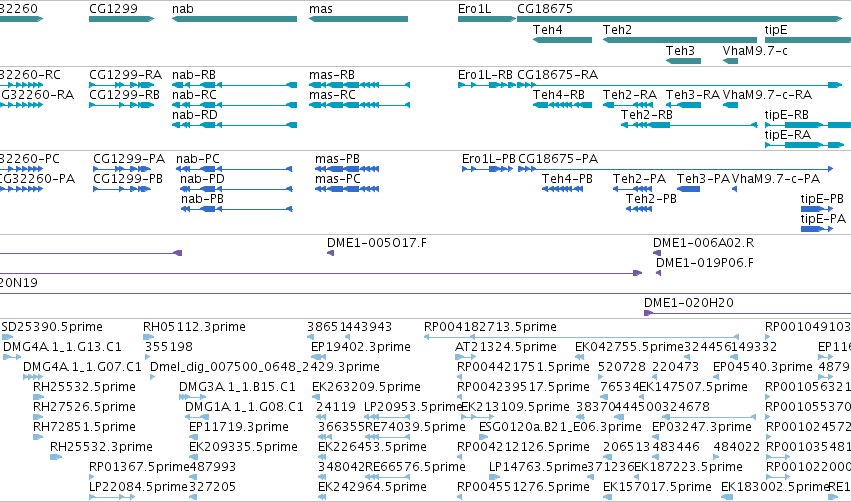851x502 pixels.
Task: Select EST RH27526.5prime
Action: point(38,417)
